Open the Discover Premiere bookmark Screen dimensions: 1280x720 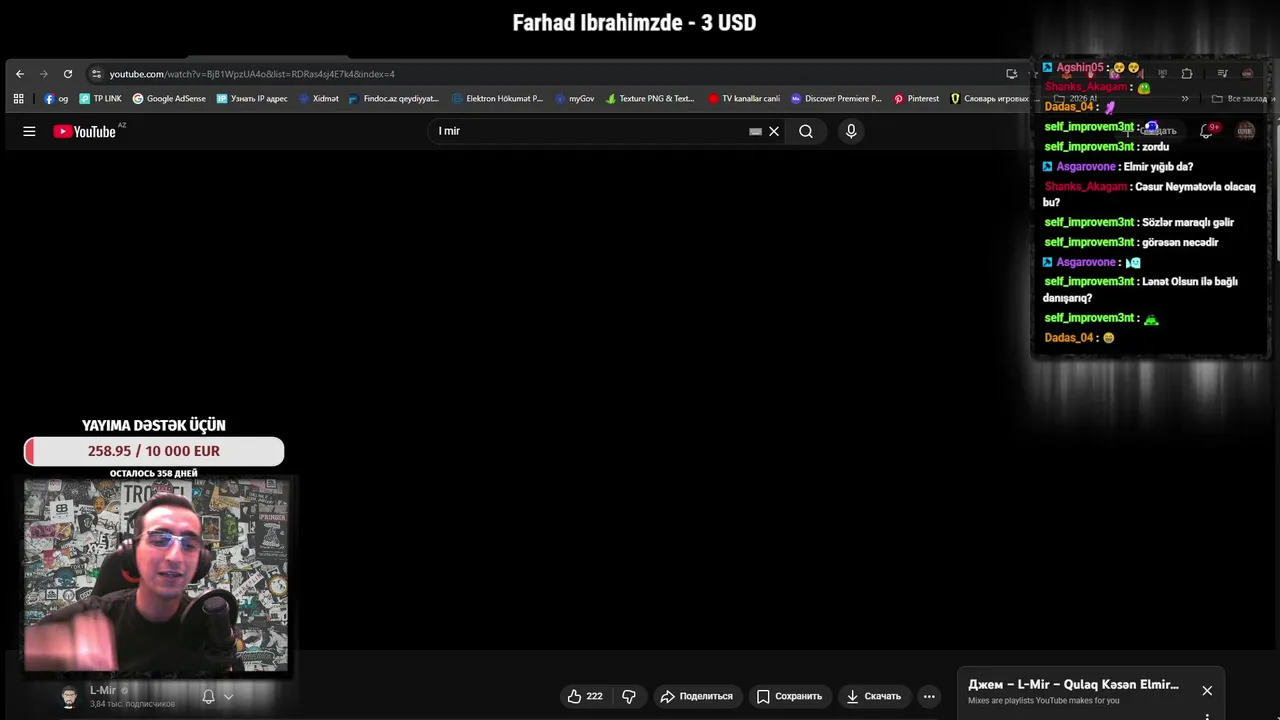pos(836,99)
